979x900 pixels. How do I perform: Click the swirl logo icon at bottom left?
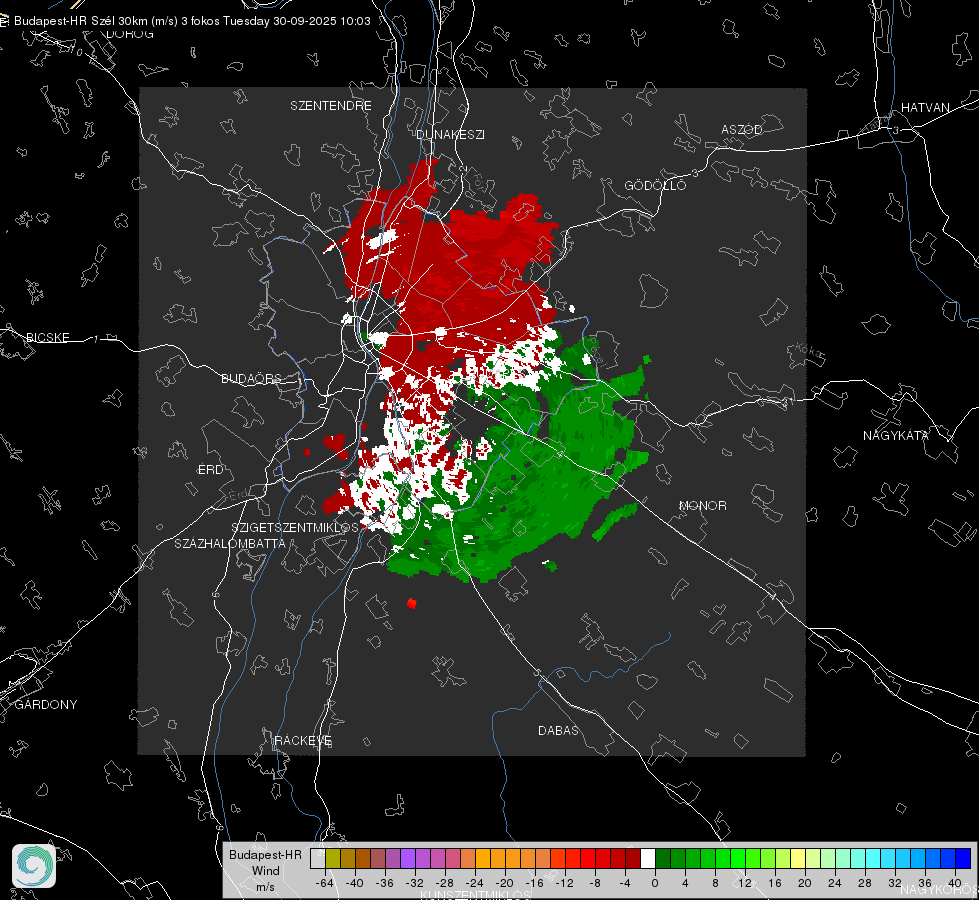click(34, 866)
